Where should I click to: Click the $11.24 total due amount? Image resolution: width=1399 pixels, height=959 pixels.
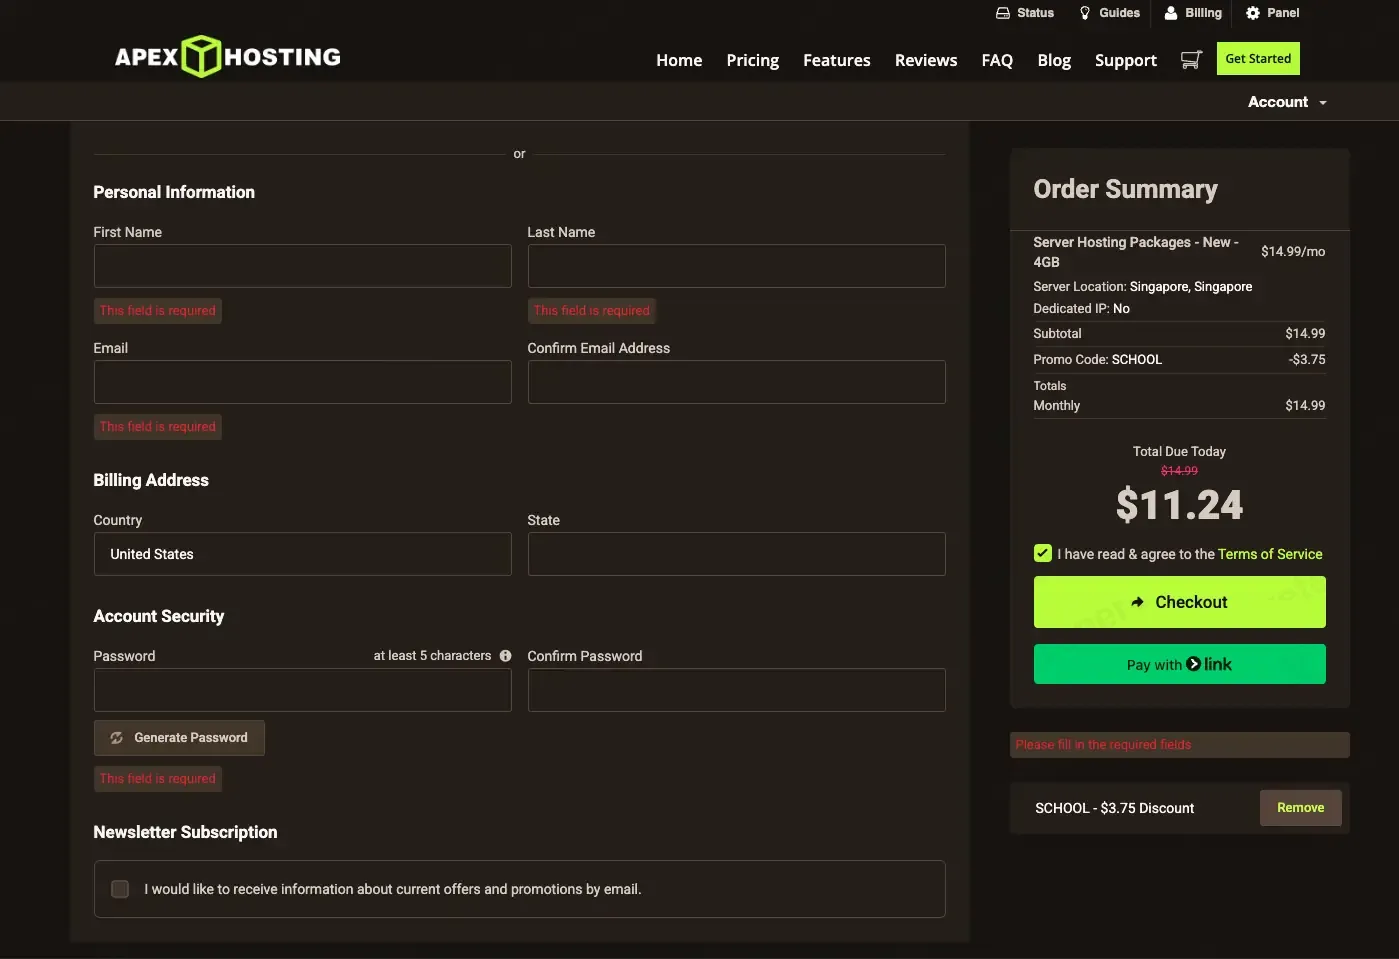(x=1180, y=505)
